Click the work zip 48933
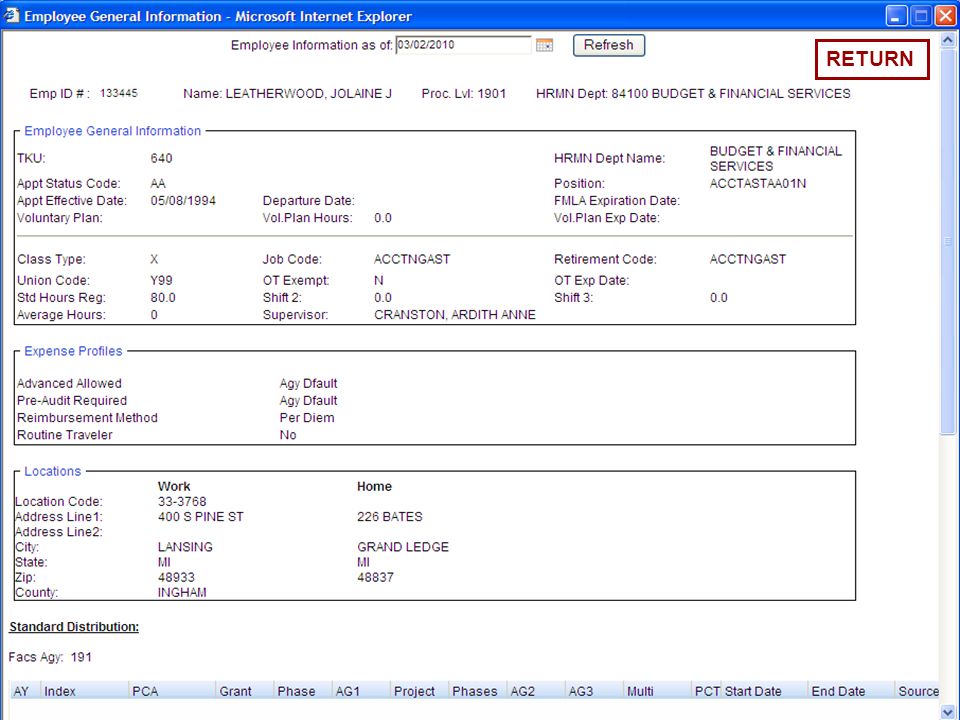Screen dimensions: 960x720 tap(176, 577)
